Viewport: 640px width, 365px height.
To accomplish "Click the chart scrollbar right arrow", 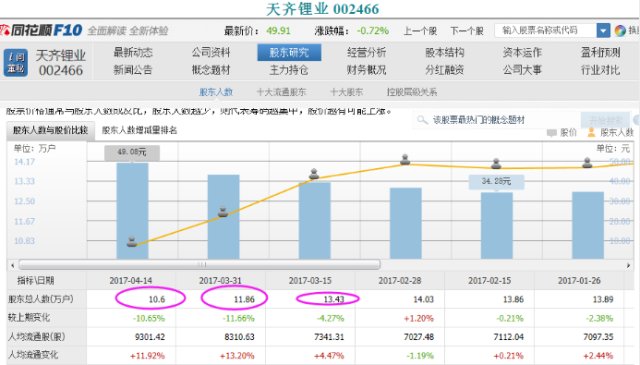I will pyautogui.click(x=628, y=265).
